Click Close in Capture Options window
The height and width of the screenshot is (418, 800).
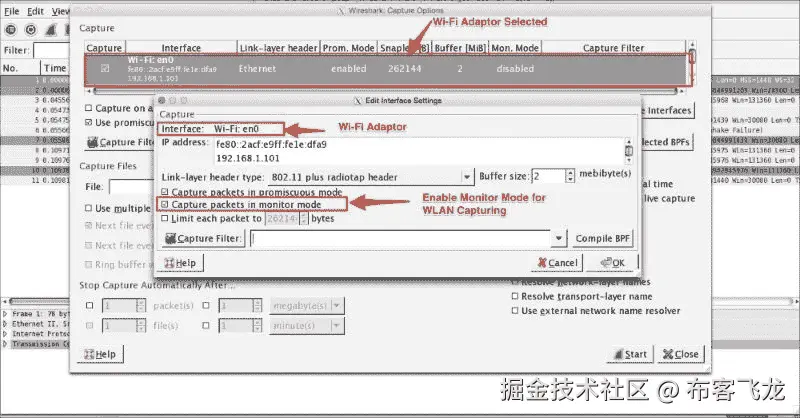(x=681, y=354)
